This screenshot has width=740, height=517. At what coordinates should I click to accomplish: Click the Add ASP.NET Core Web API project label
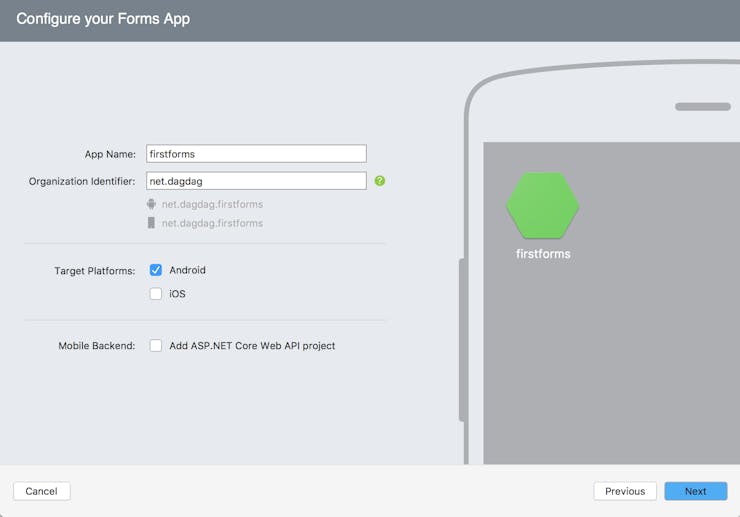[x=252, y=346]
